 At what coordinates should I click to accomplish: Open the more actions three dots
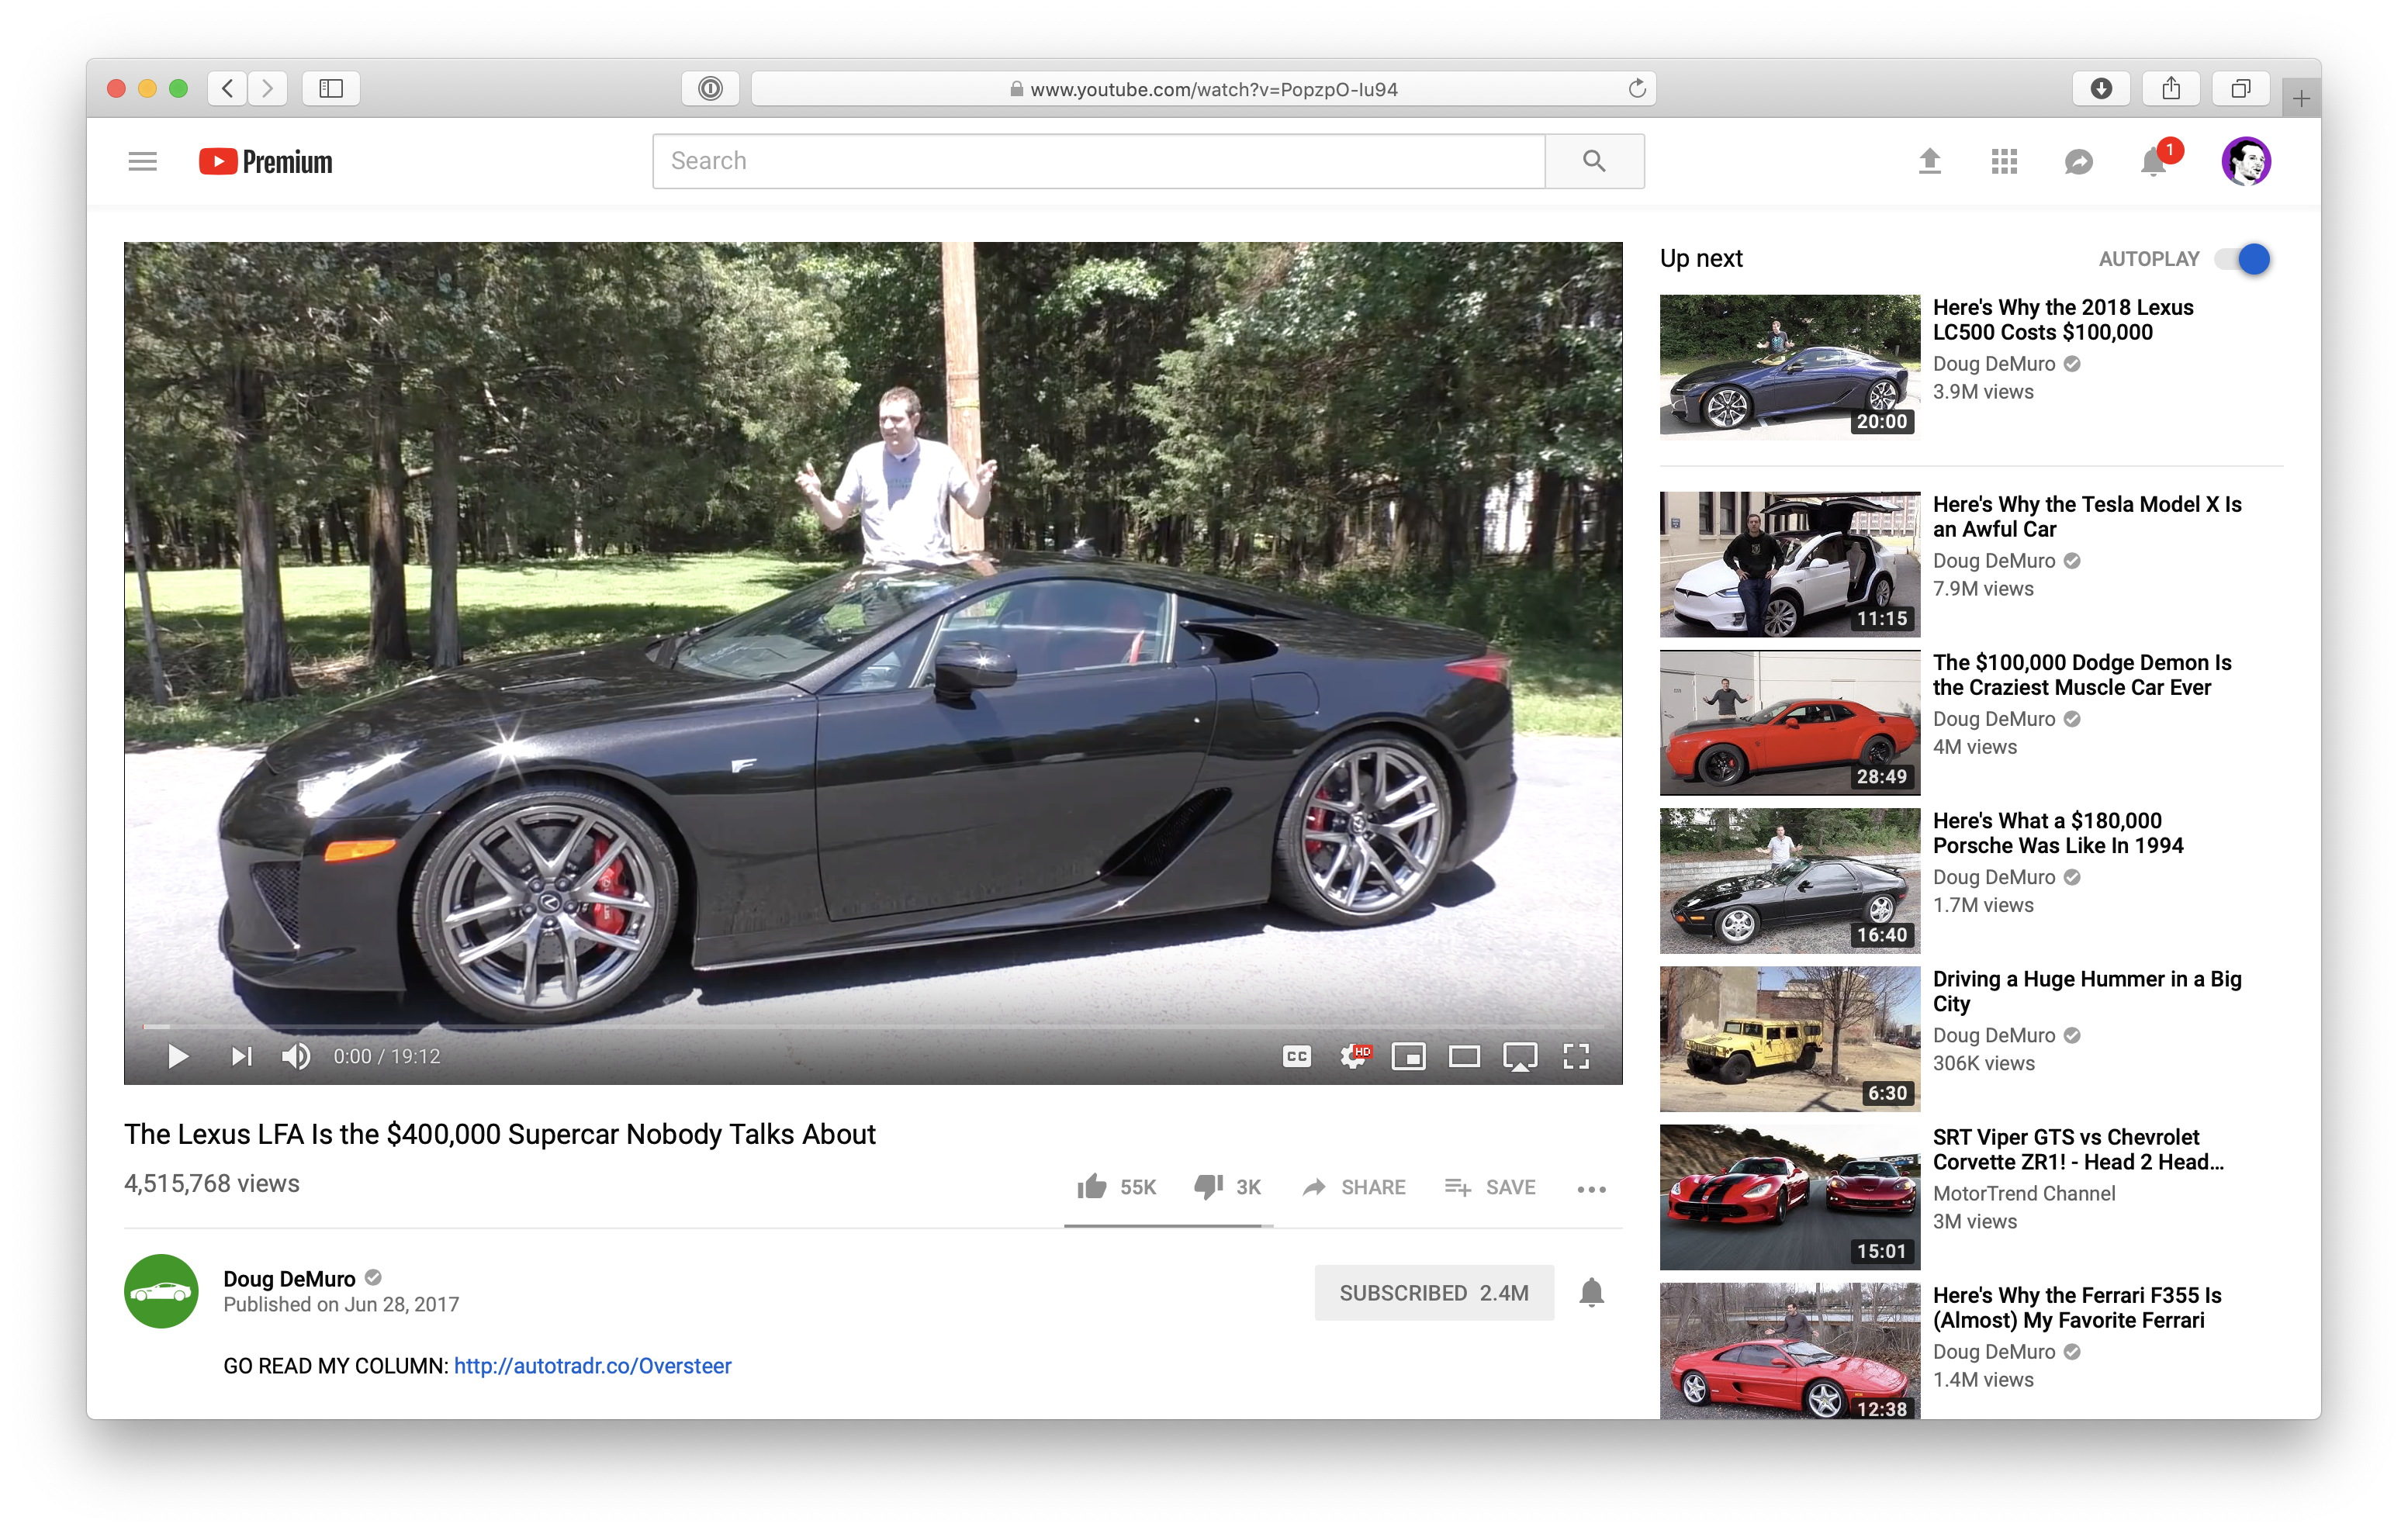(x=1591, y=1189)
